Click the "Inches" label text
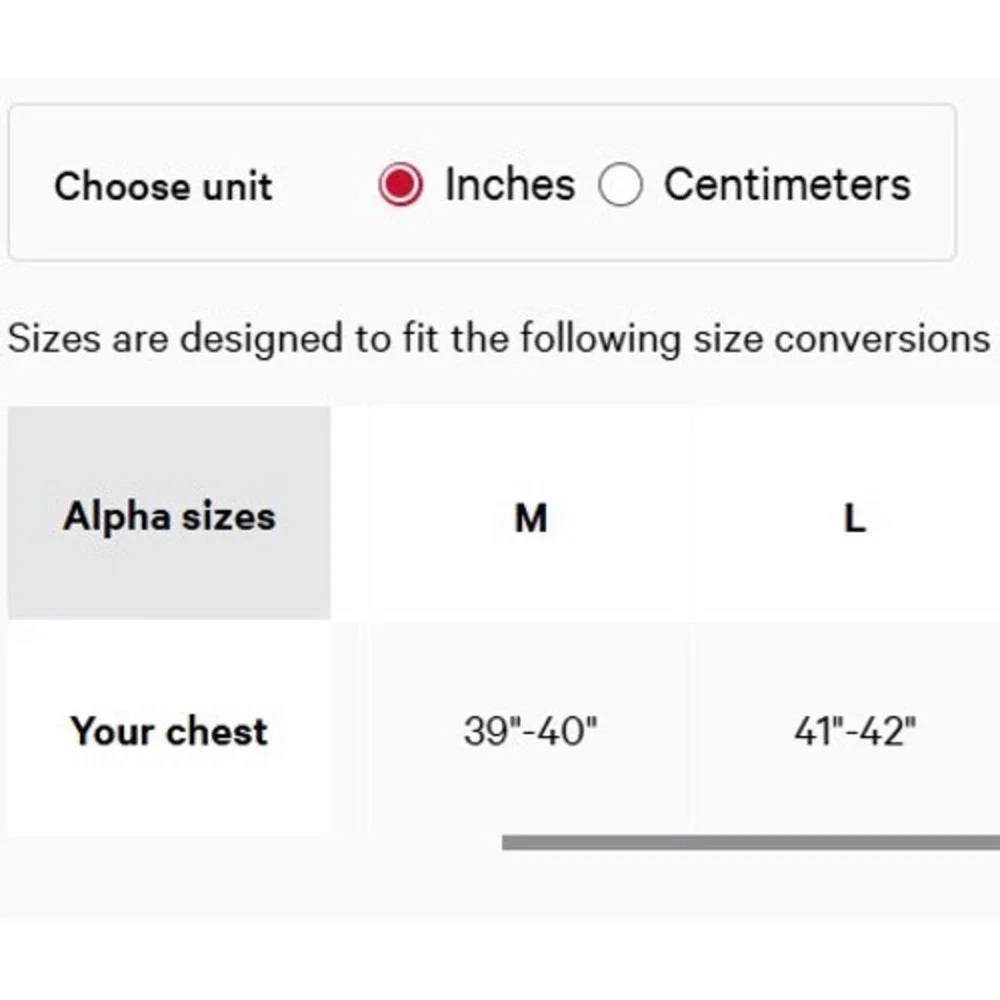1000x1000 pixels. point(510,185)
